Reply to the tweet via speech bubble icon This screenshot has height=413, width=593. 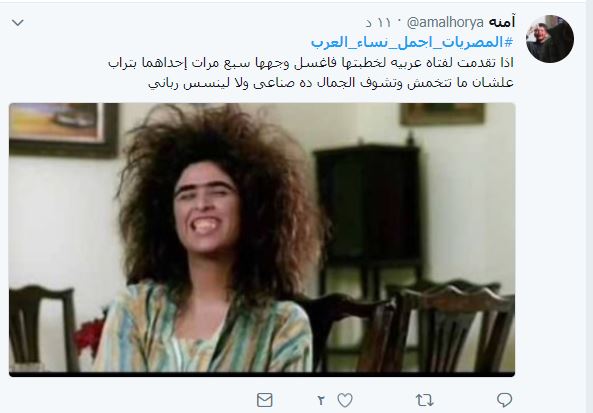tap(504, 400)
